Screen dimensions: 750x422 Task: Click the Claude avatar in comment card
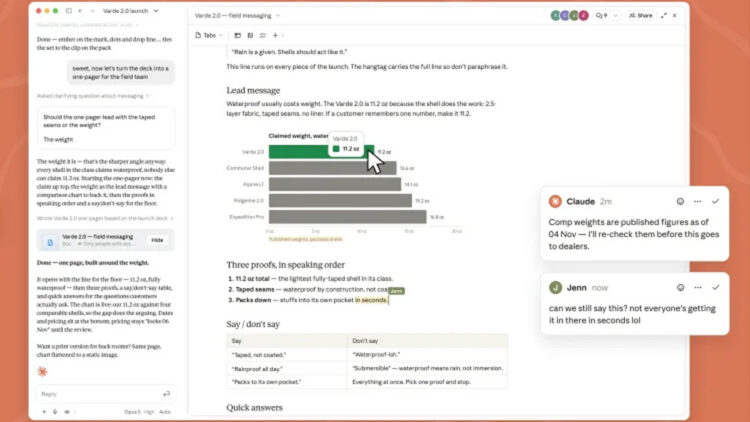tap(555, 201)
